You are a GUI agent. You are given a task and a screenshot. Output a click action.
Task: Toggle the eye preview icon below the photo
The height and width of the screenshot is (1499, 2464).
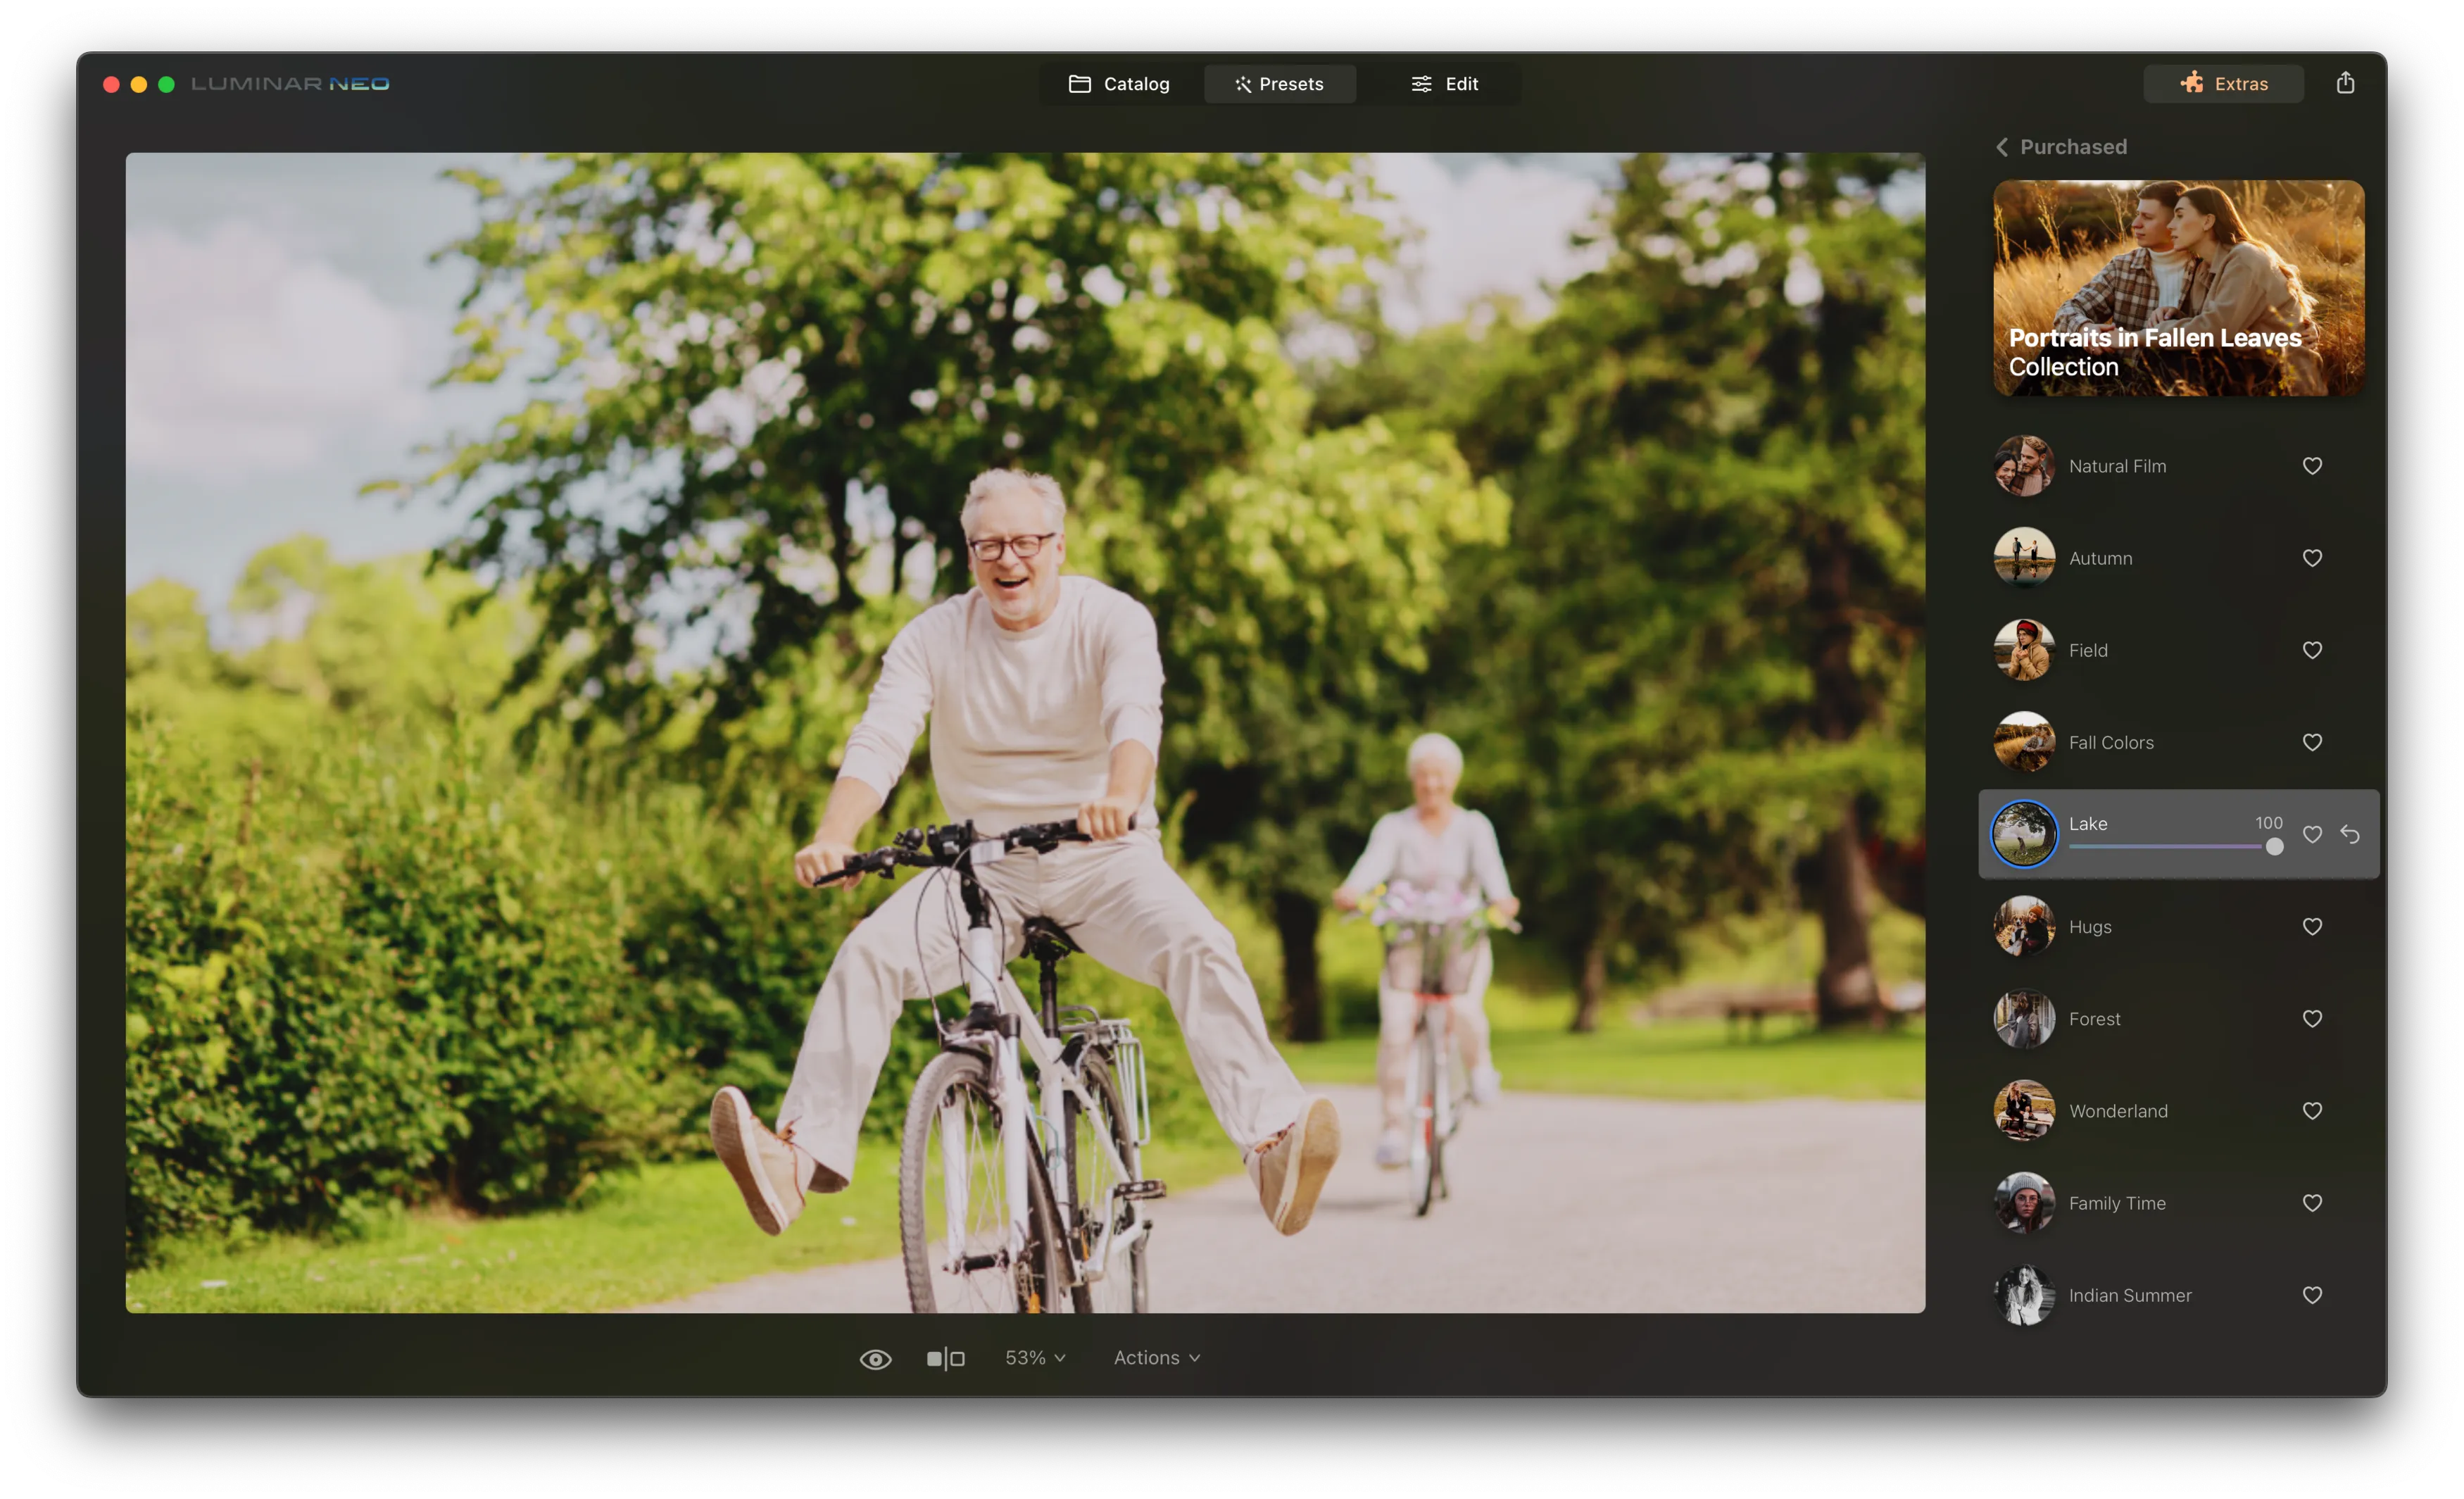click(x=875, y=1359)
